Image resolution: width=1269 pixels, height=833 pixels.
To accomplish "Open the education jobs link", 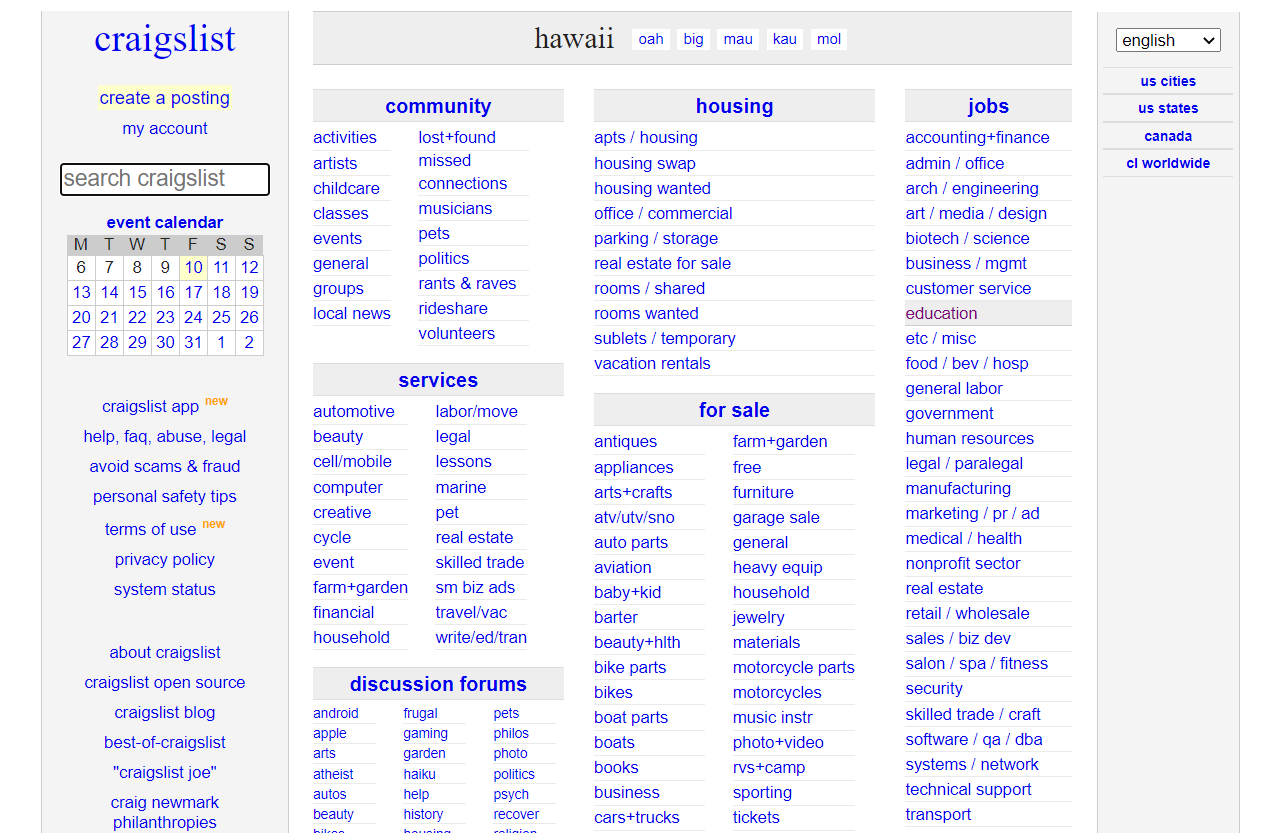I will [x=941, y=313].
